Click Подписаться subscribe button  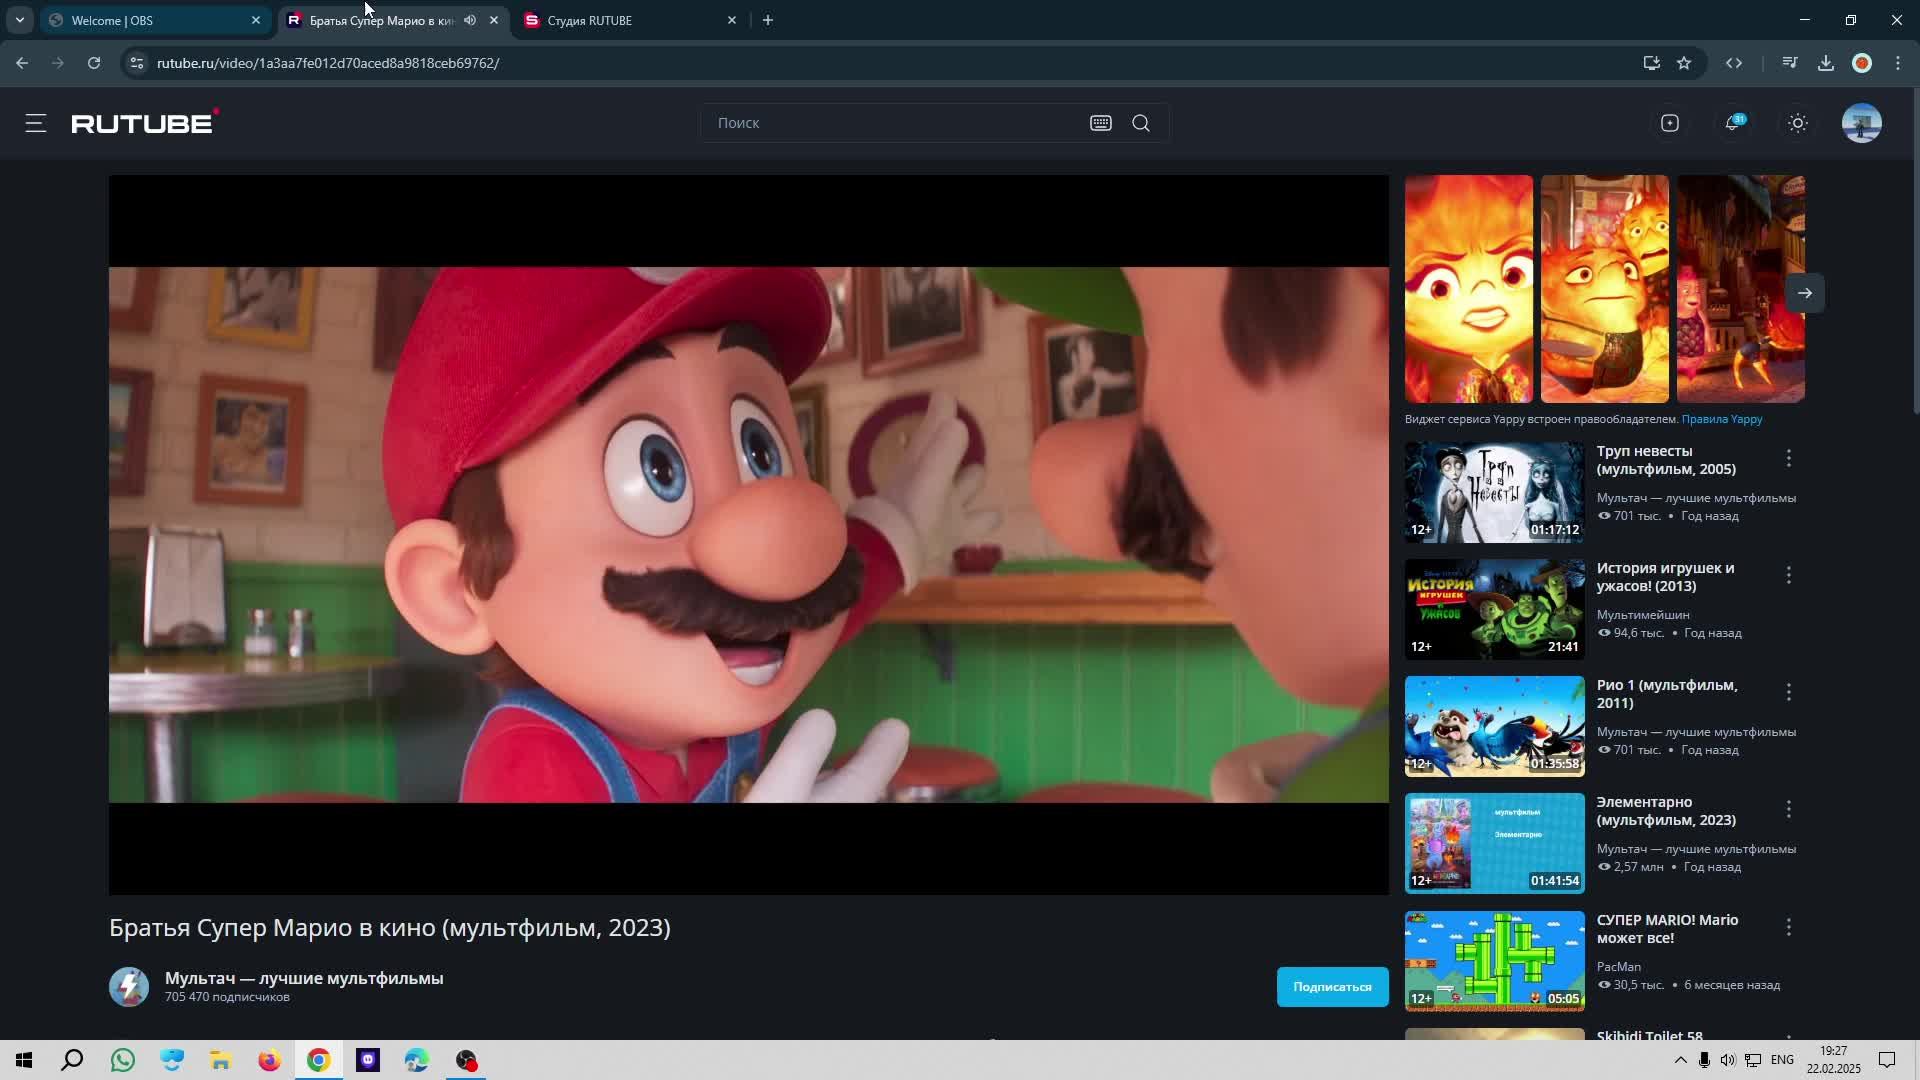pos(1332,986)
